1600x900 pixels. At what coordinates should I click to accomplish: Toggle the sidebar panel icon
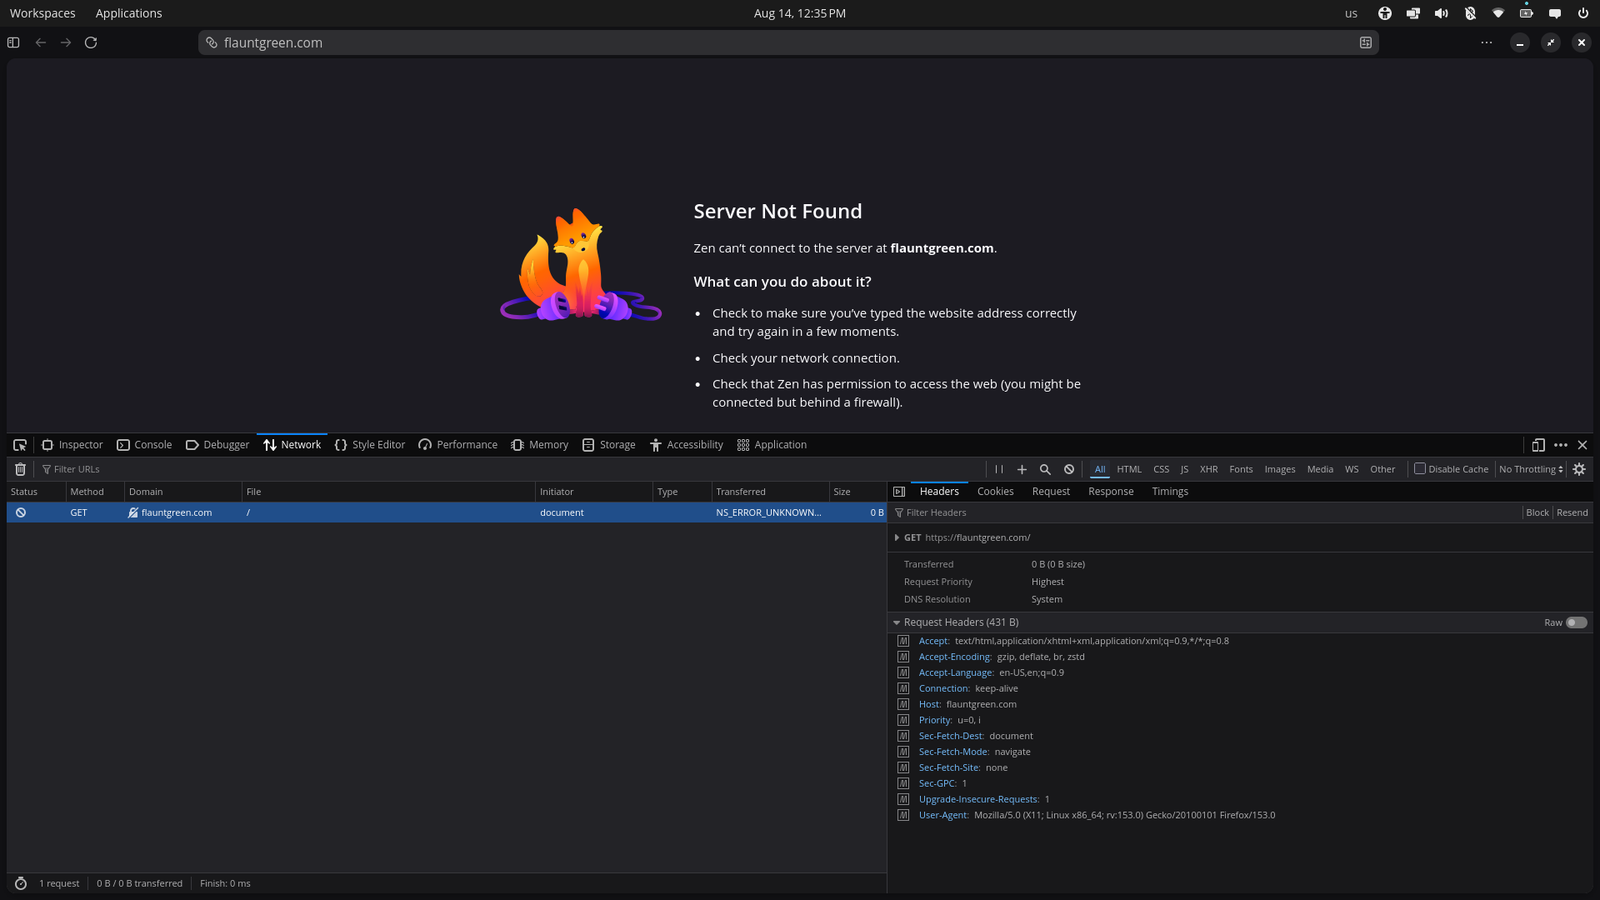click(x=13, y=43)
